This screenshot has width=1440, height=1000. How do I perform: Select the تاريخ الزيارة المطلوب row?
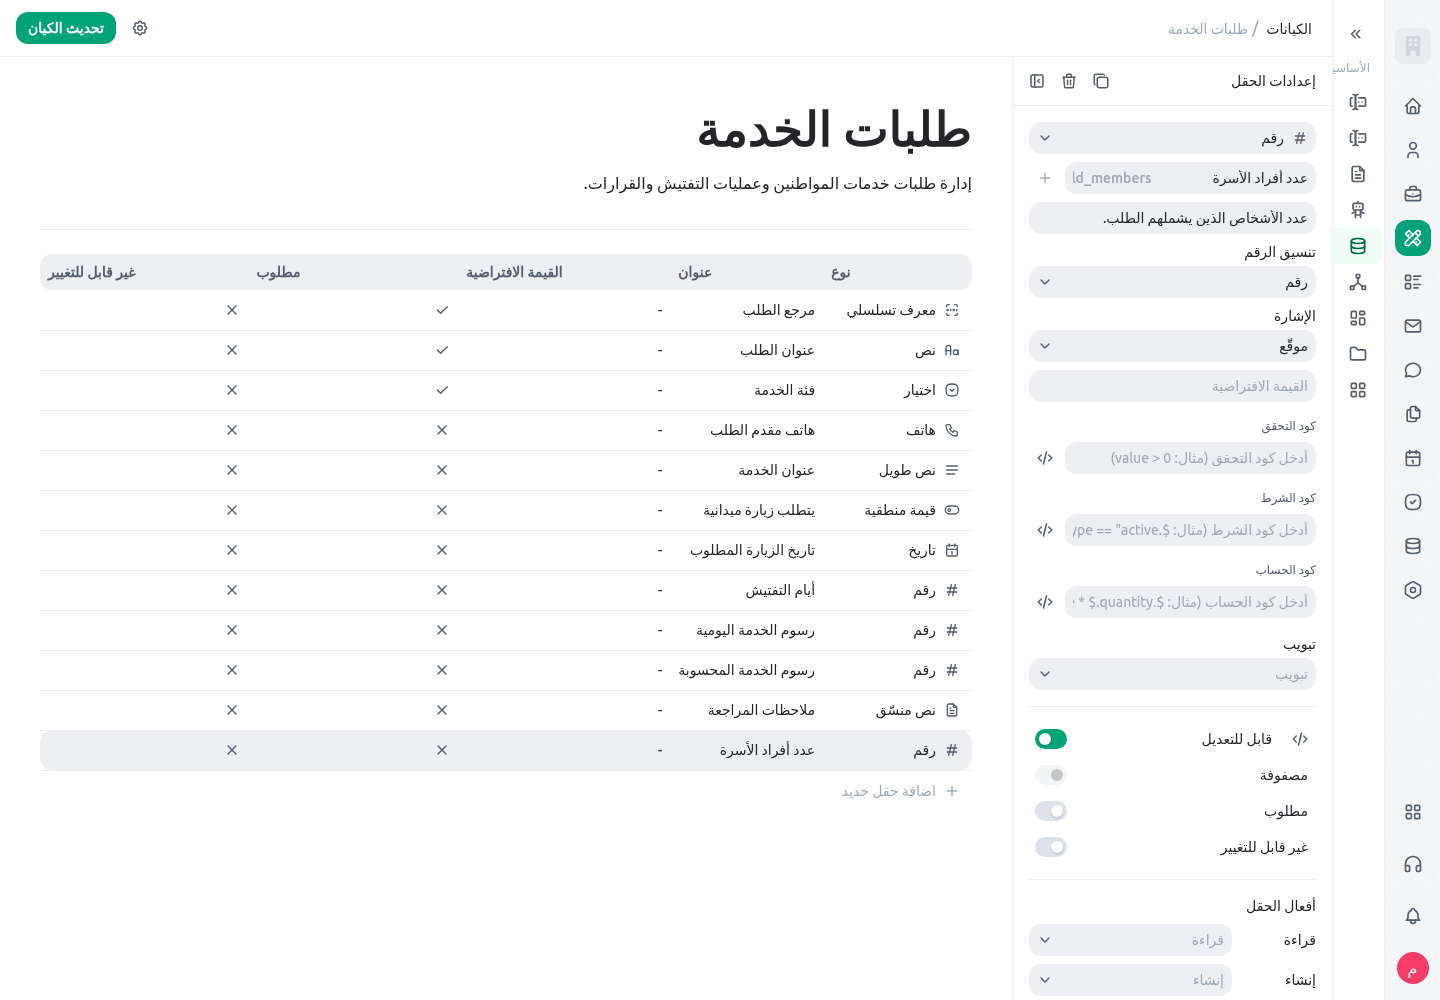pyautogui.click(x=506, y=550)
